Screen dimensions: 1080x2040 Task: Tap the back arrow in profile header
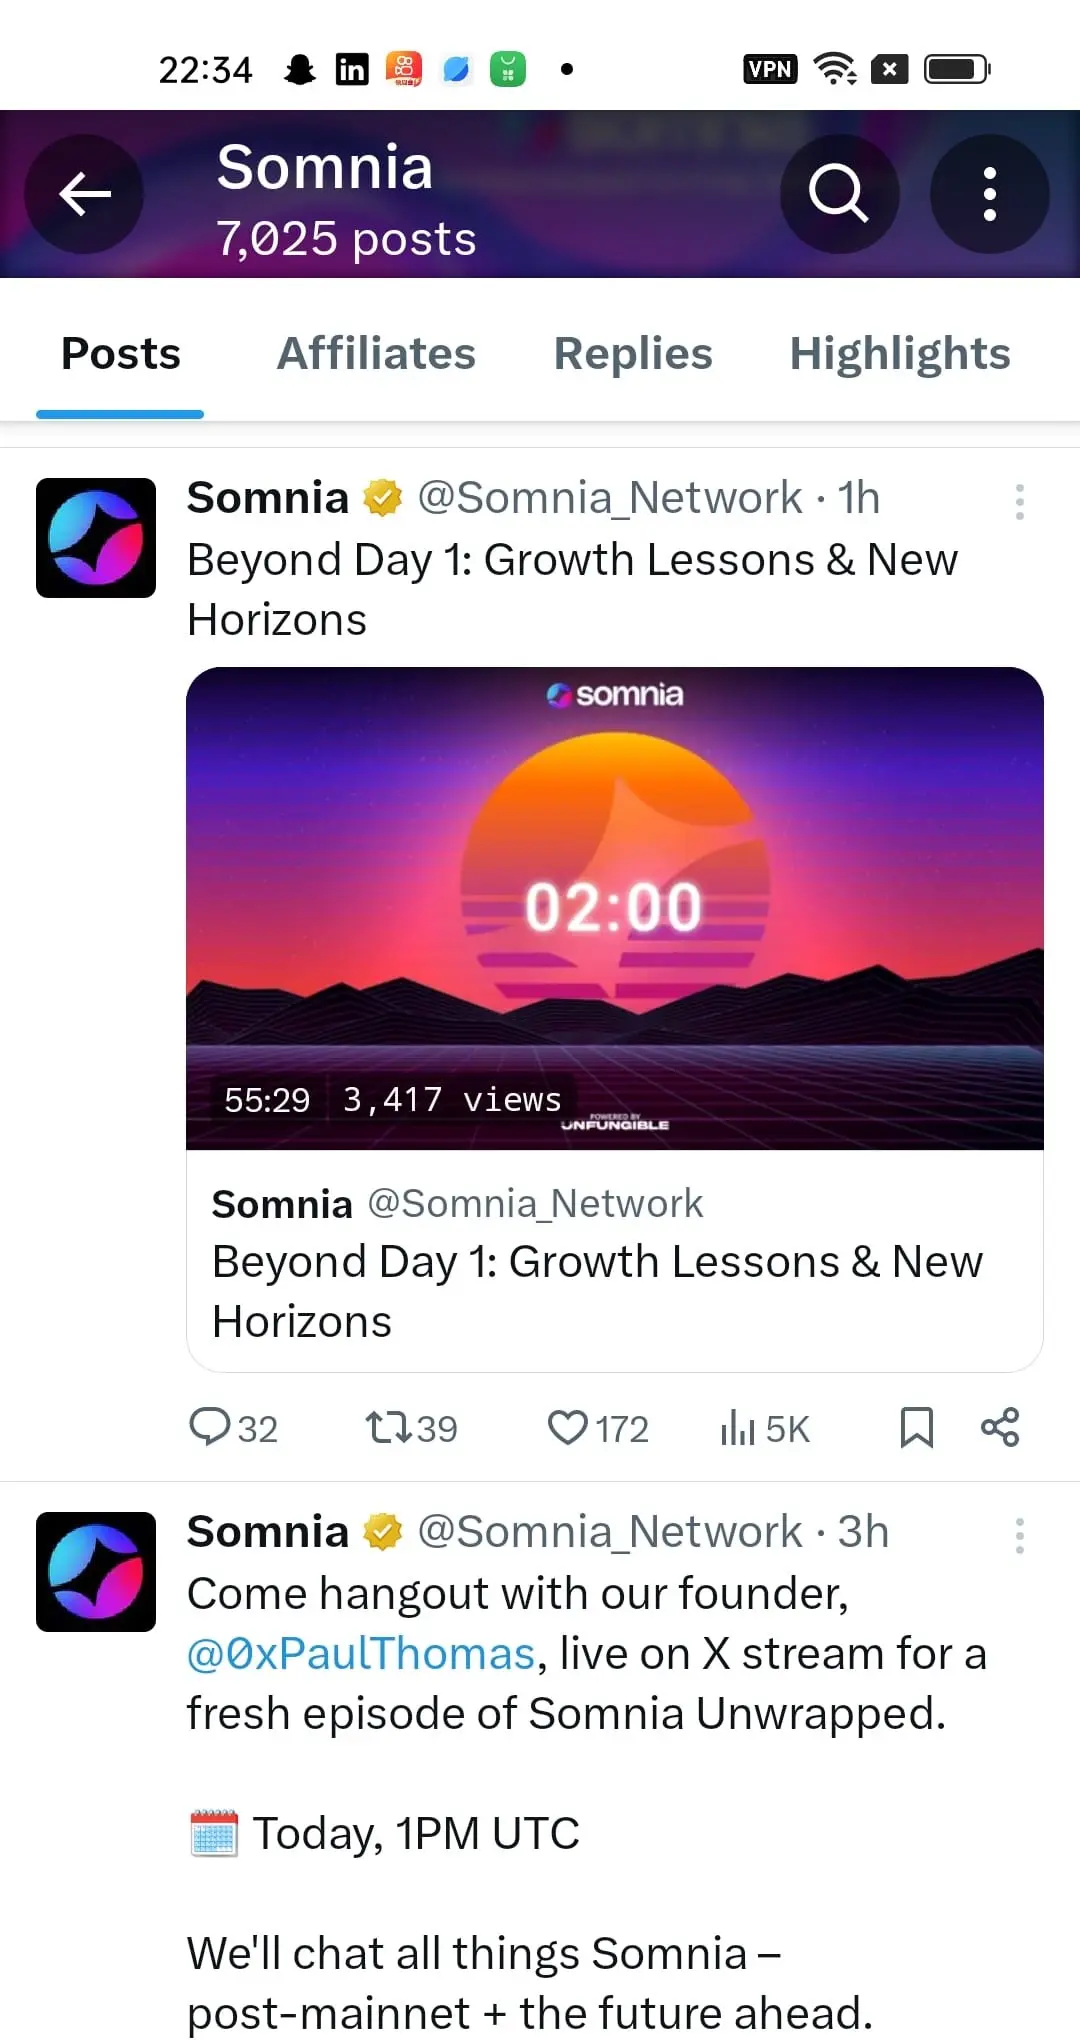(x=84, y=194)
